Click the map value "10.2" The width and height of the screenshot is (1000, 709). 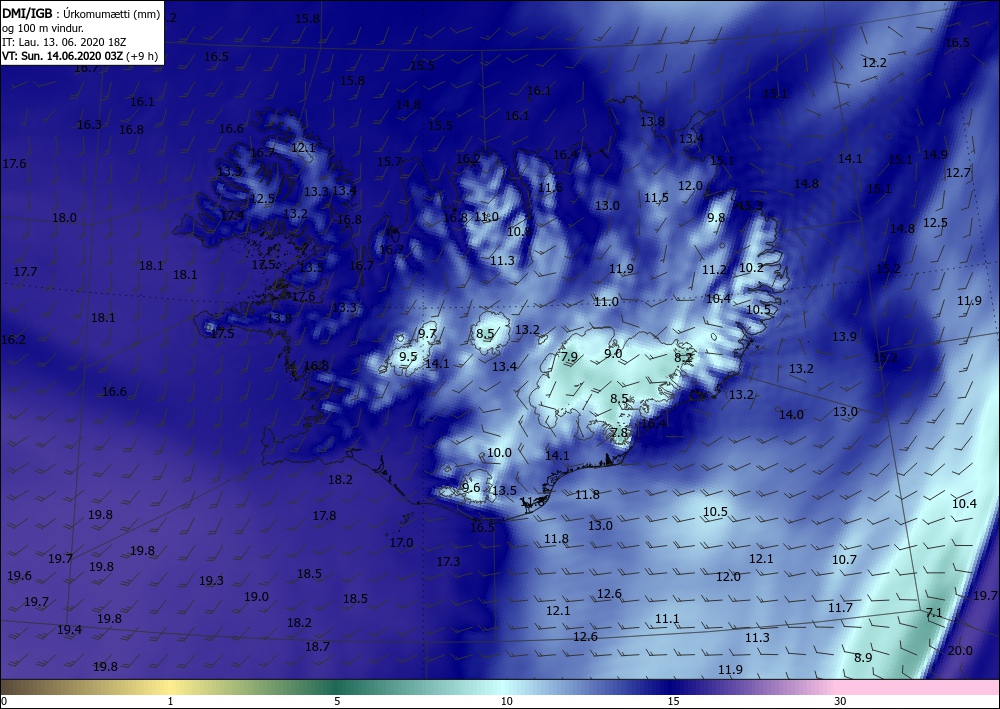[751, 268]
